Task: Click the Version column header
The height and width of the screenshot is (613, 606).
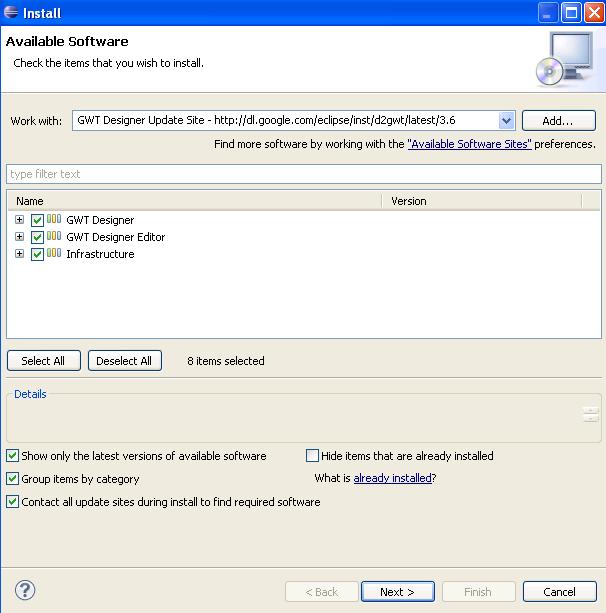Action: 482,201
